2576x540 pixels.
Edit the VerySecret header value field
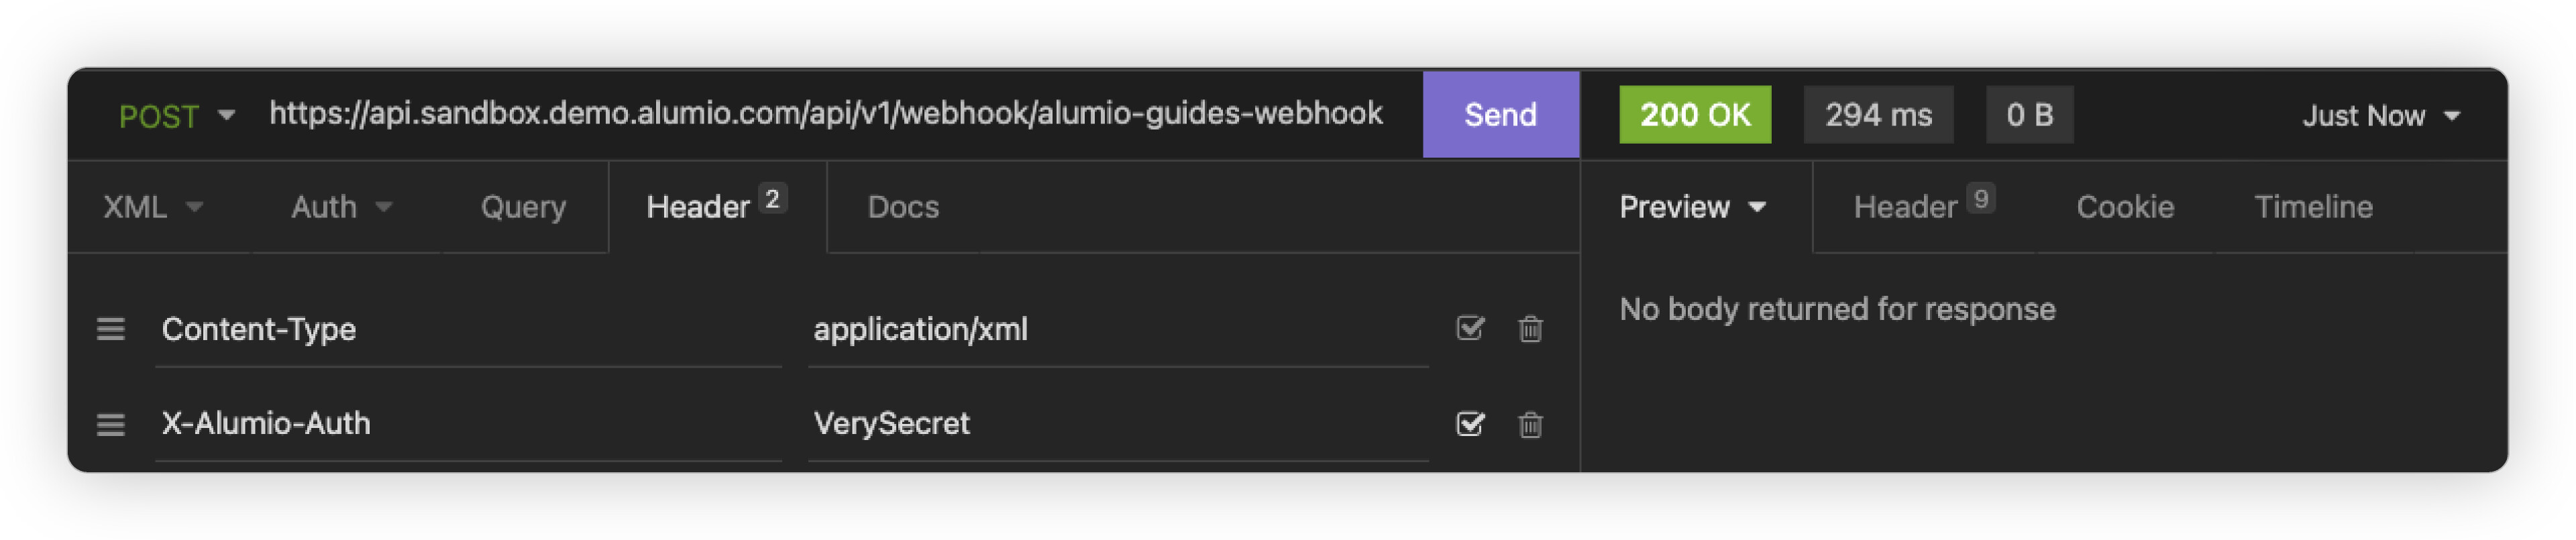click(1115, 424)
